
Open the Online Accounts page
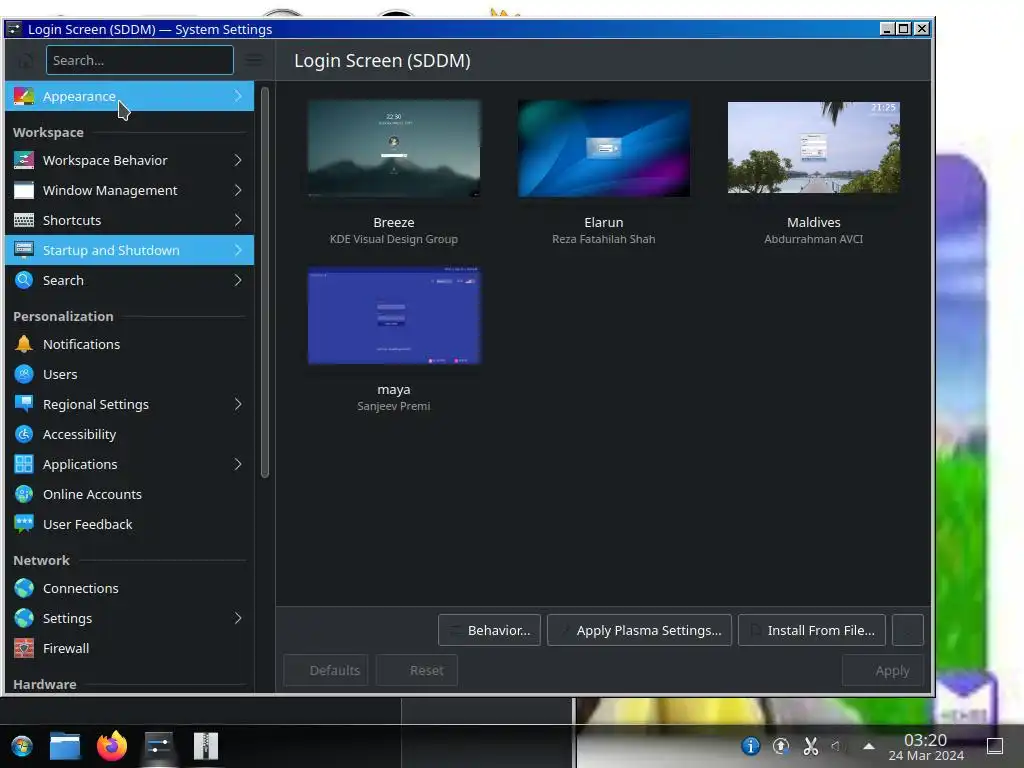(129, 494)
